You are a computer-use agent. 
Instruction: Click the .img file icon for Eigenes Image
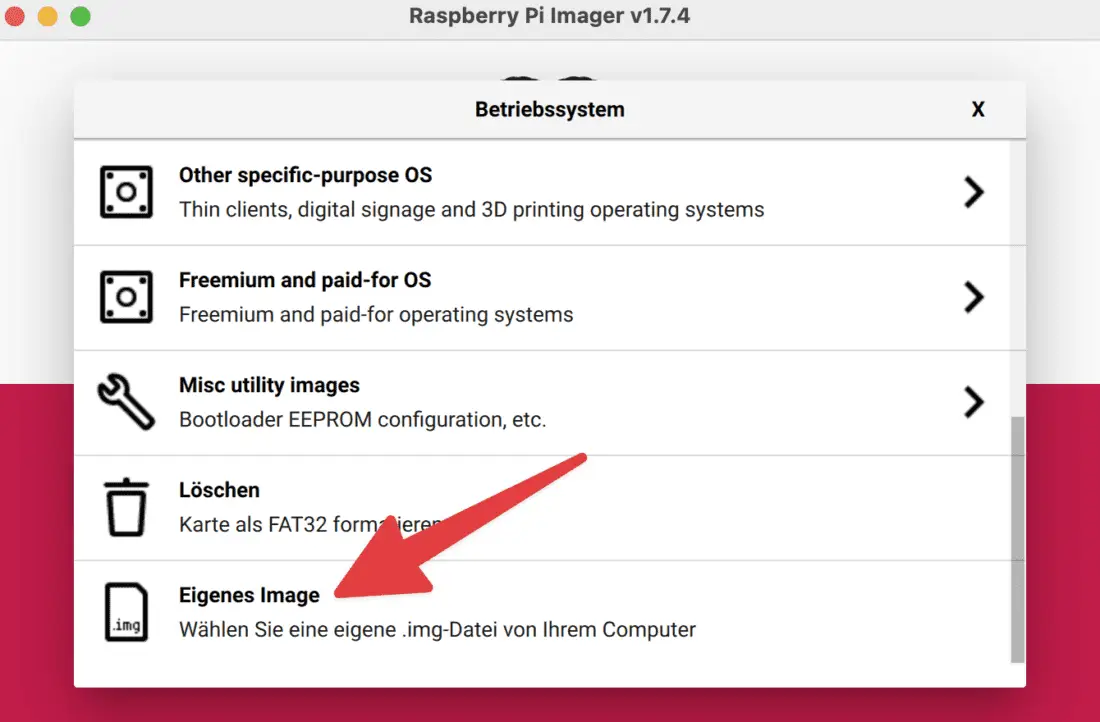[x=126, y=612]
